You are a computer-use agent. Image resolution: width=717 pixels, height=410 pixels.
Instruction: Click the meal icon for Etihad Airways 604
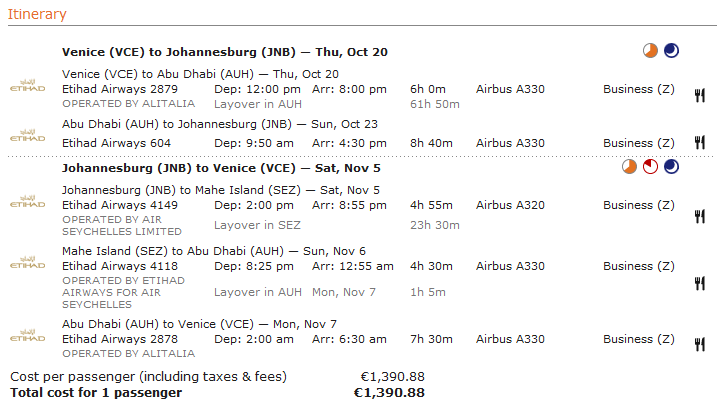pyautogui.click(x=700, y=143)
